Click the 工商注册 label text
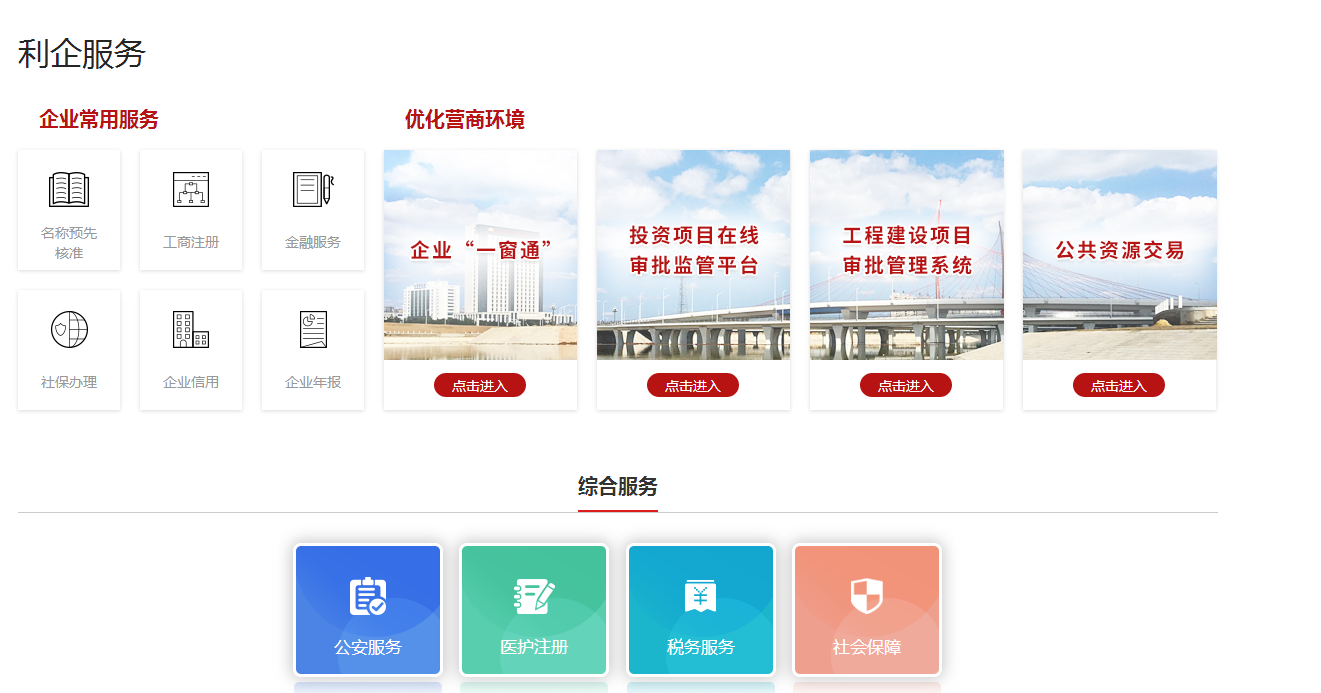Image resolution: width=1321 pixels, height=693 pixels. pos(191,242)
